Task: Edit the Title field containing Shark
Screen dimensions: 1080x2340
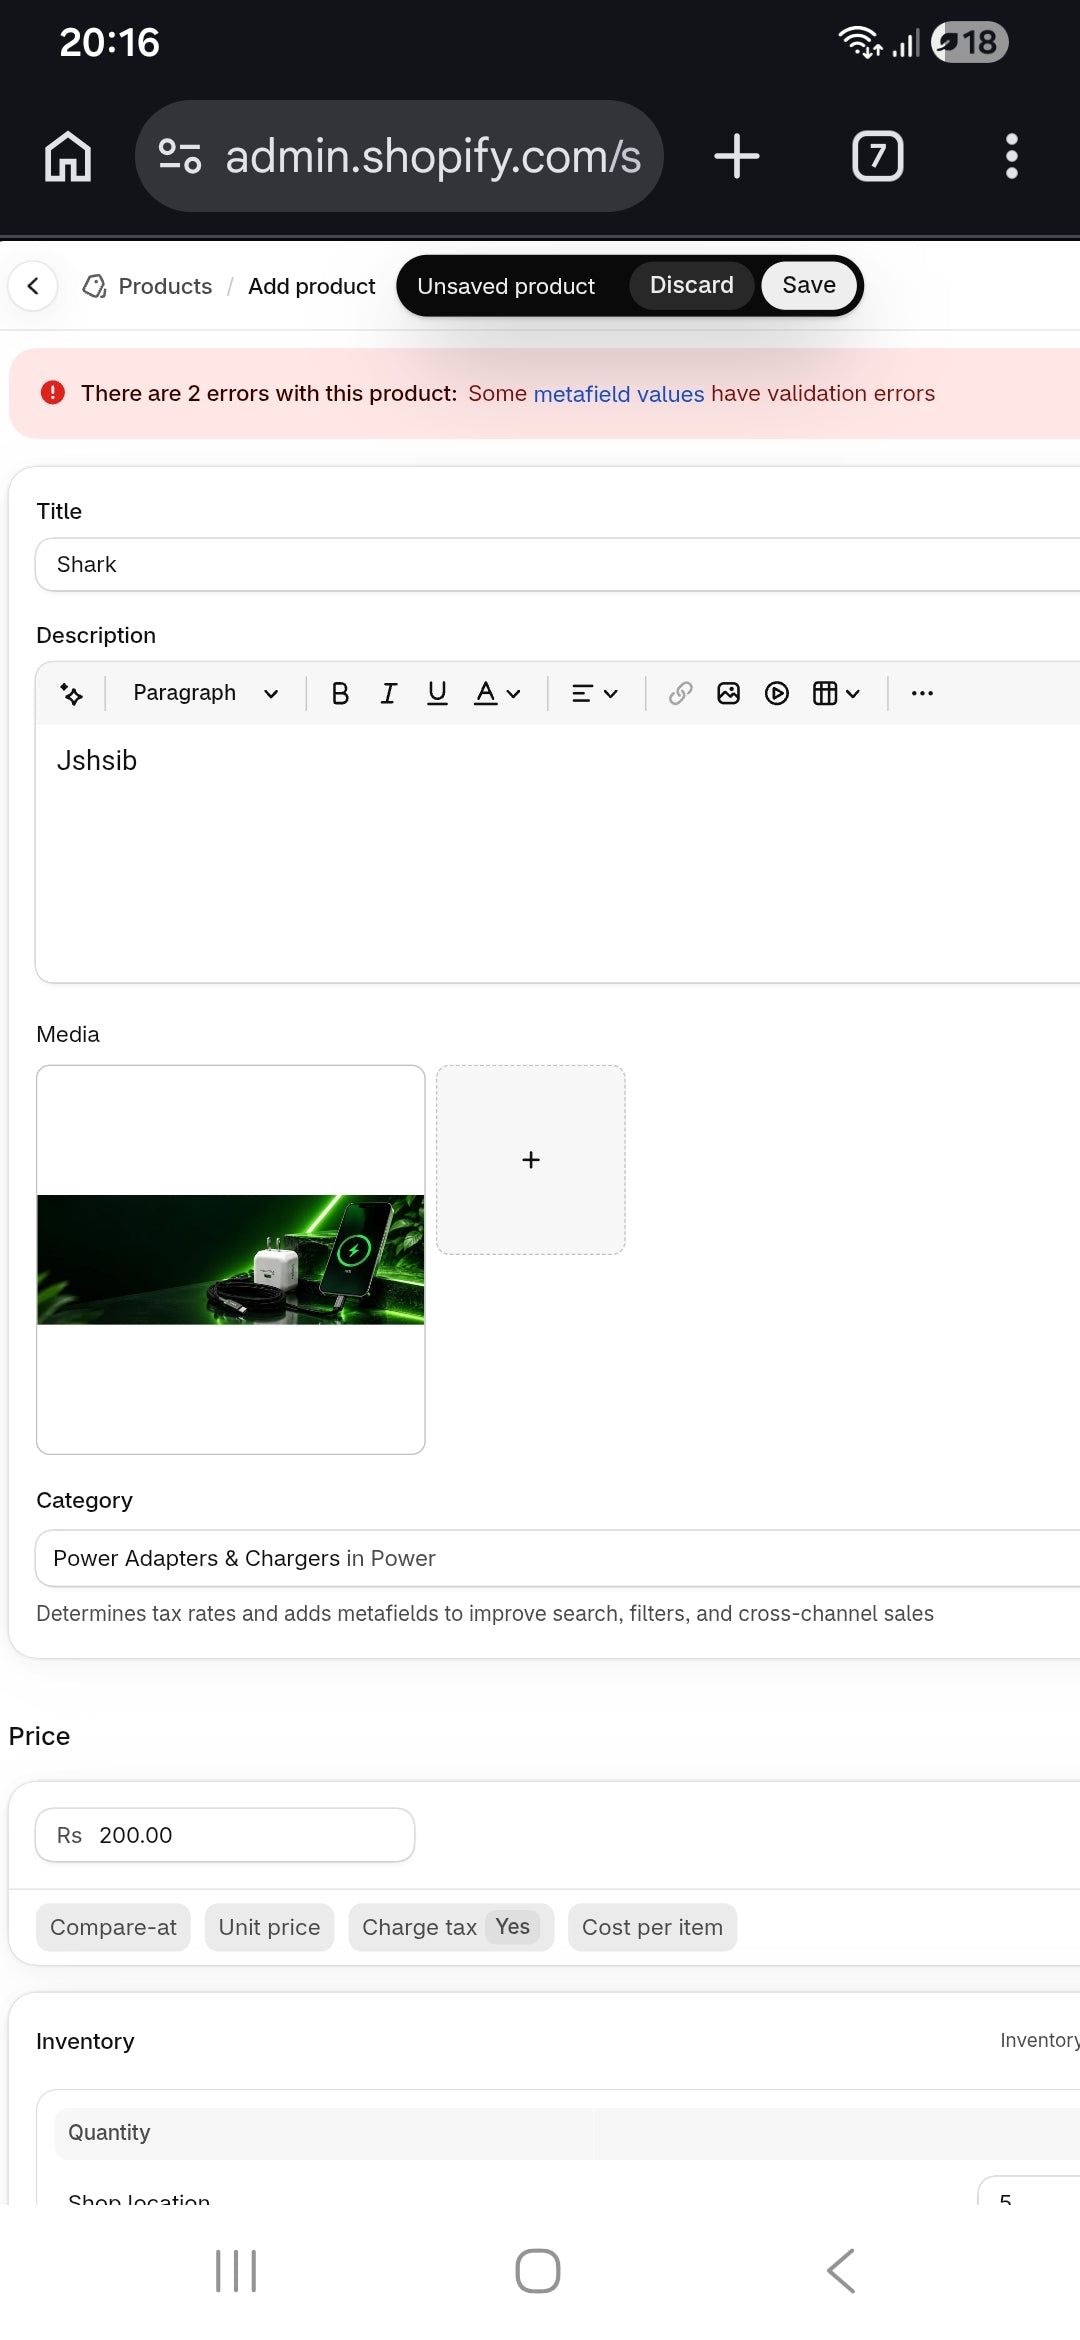Action: click(x=557, y=565)
